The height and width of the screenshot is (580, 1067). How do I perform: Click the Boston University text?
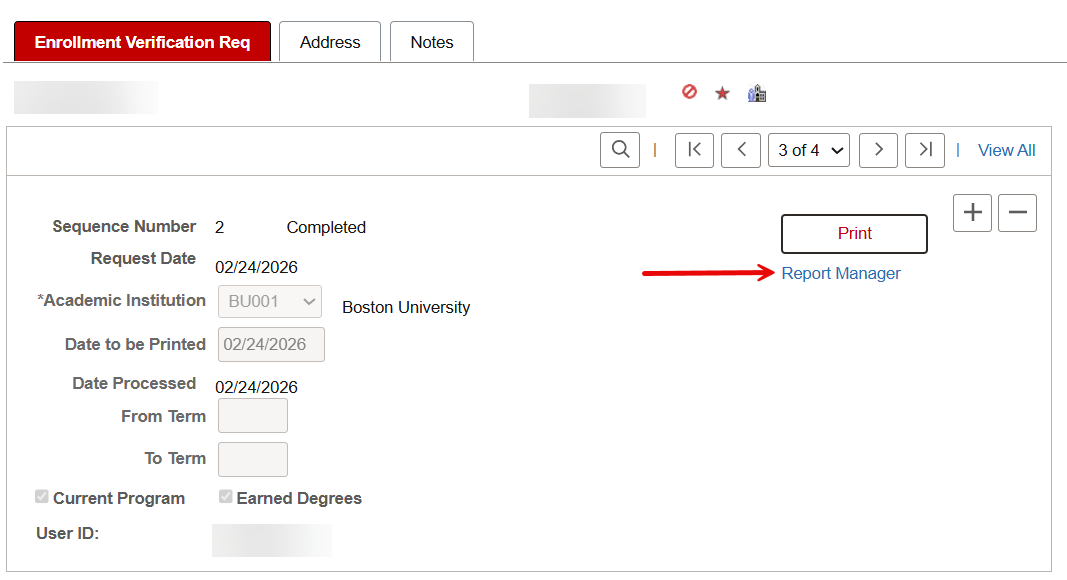406,307
